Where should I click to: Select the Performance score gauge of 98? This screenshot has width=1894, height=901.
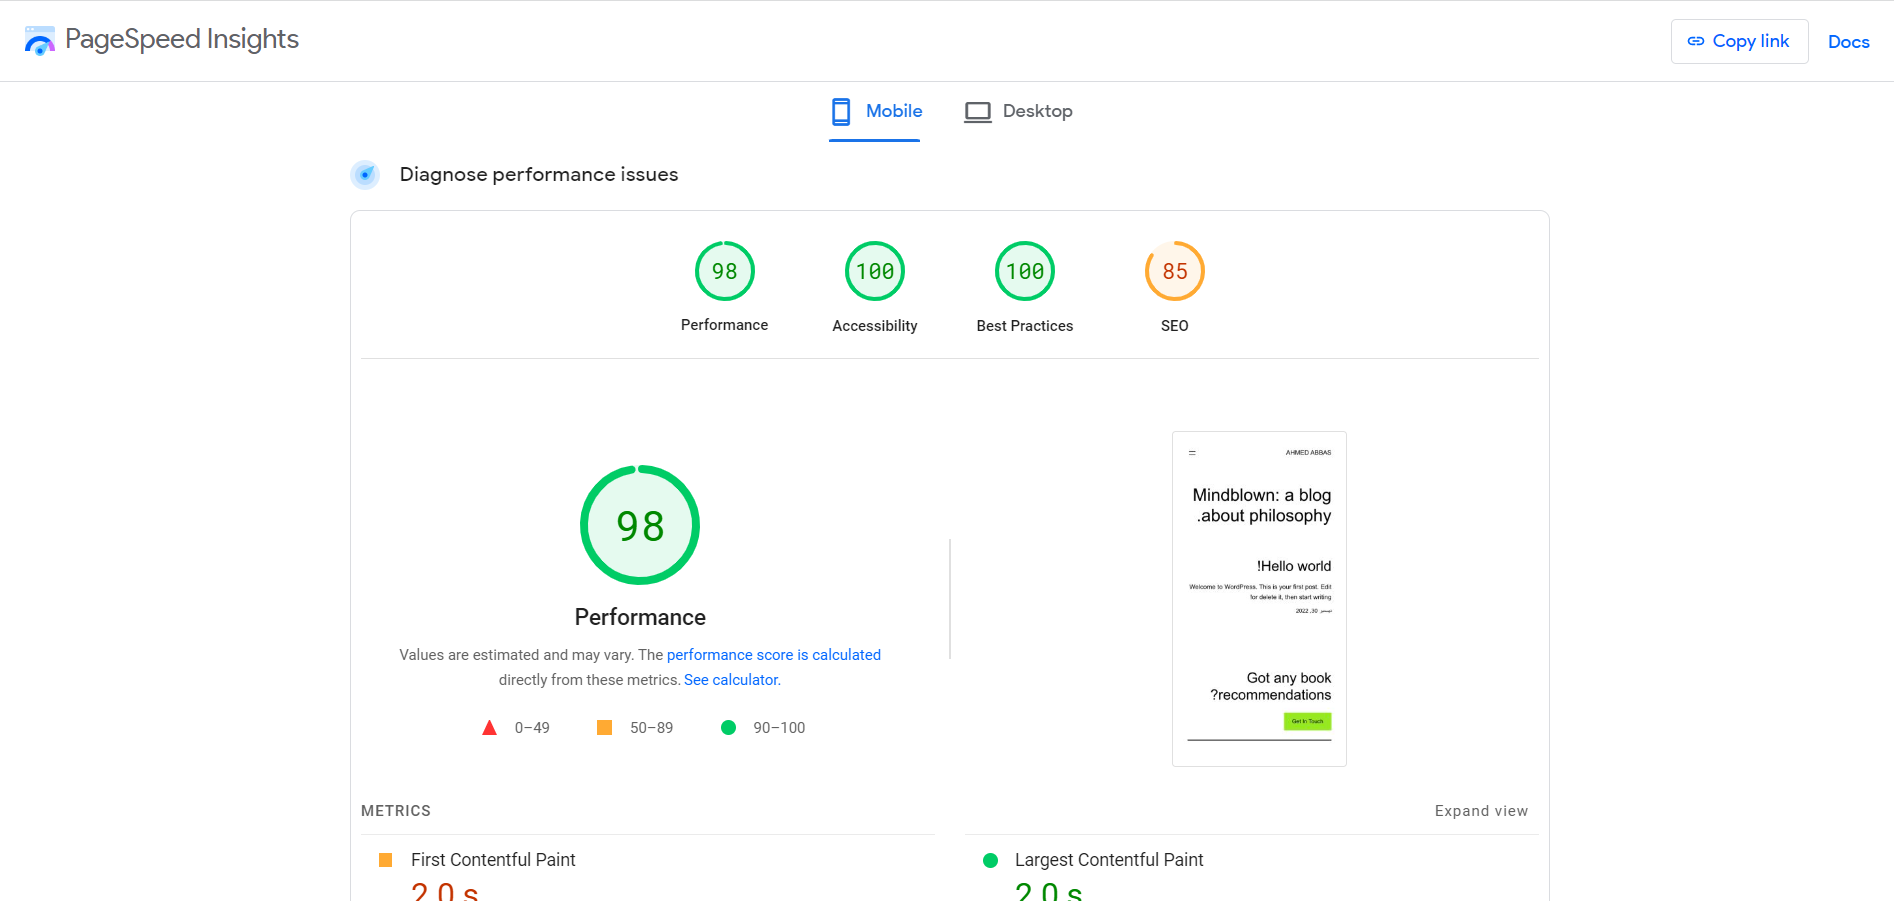coord(724,271)
